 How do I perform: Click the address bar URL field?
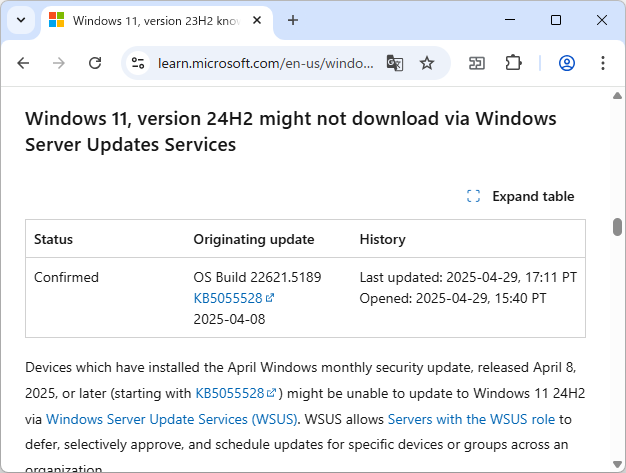(x=265, y=63)
